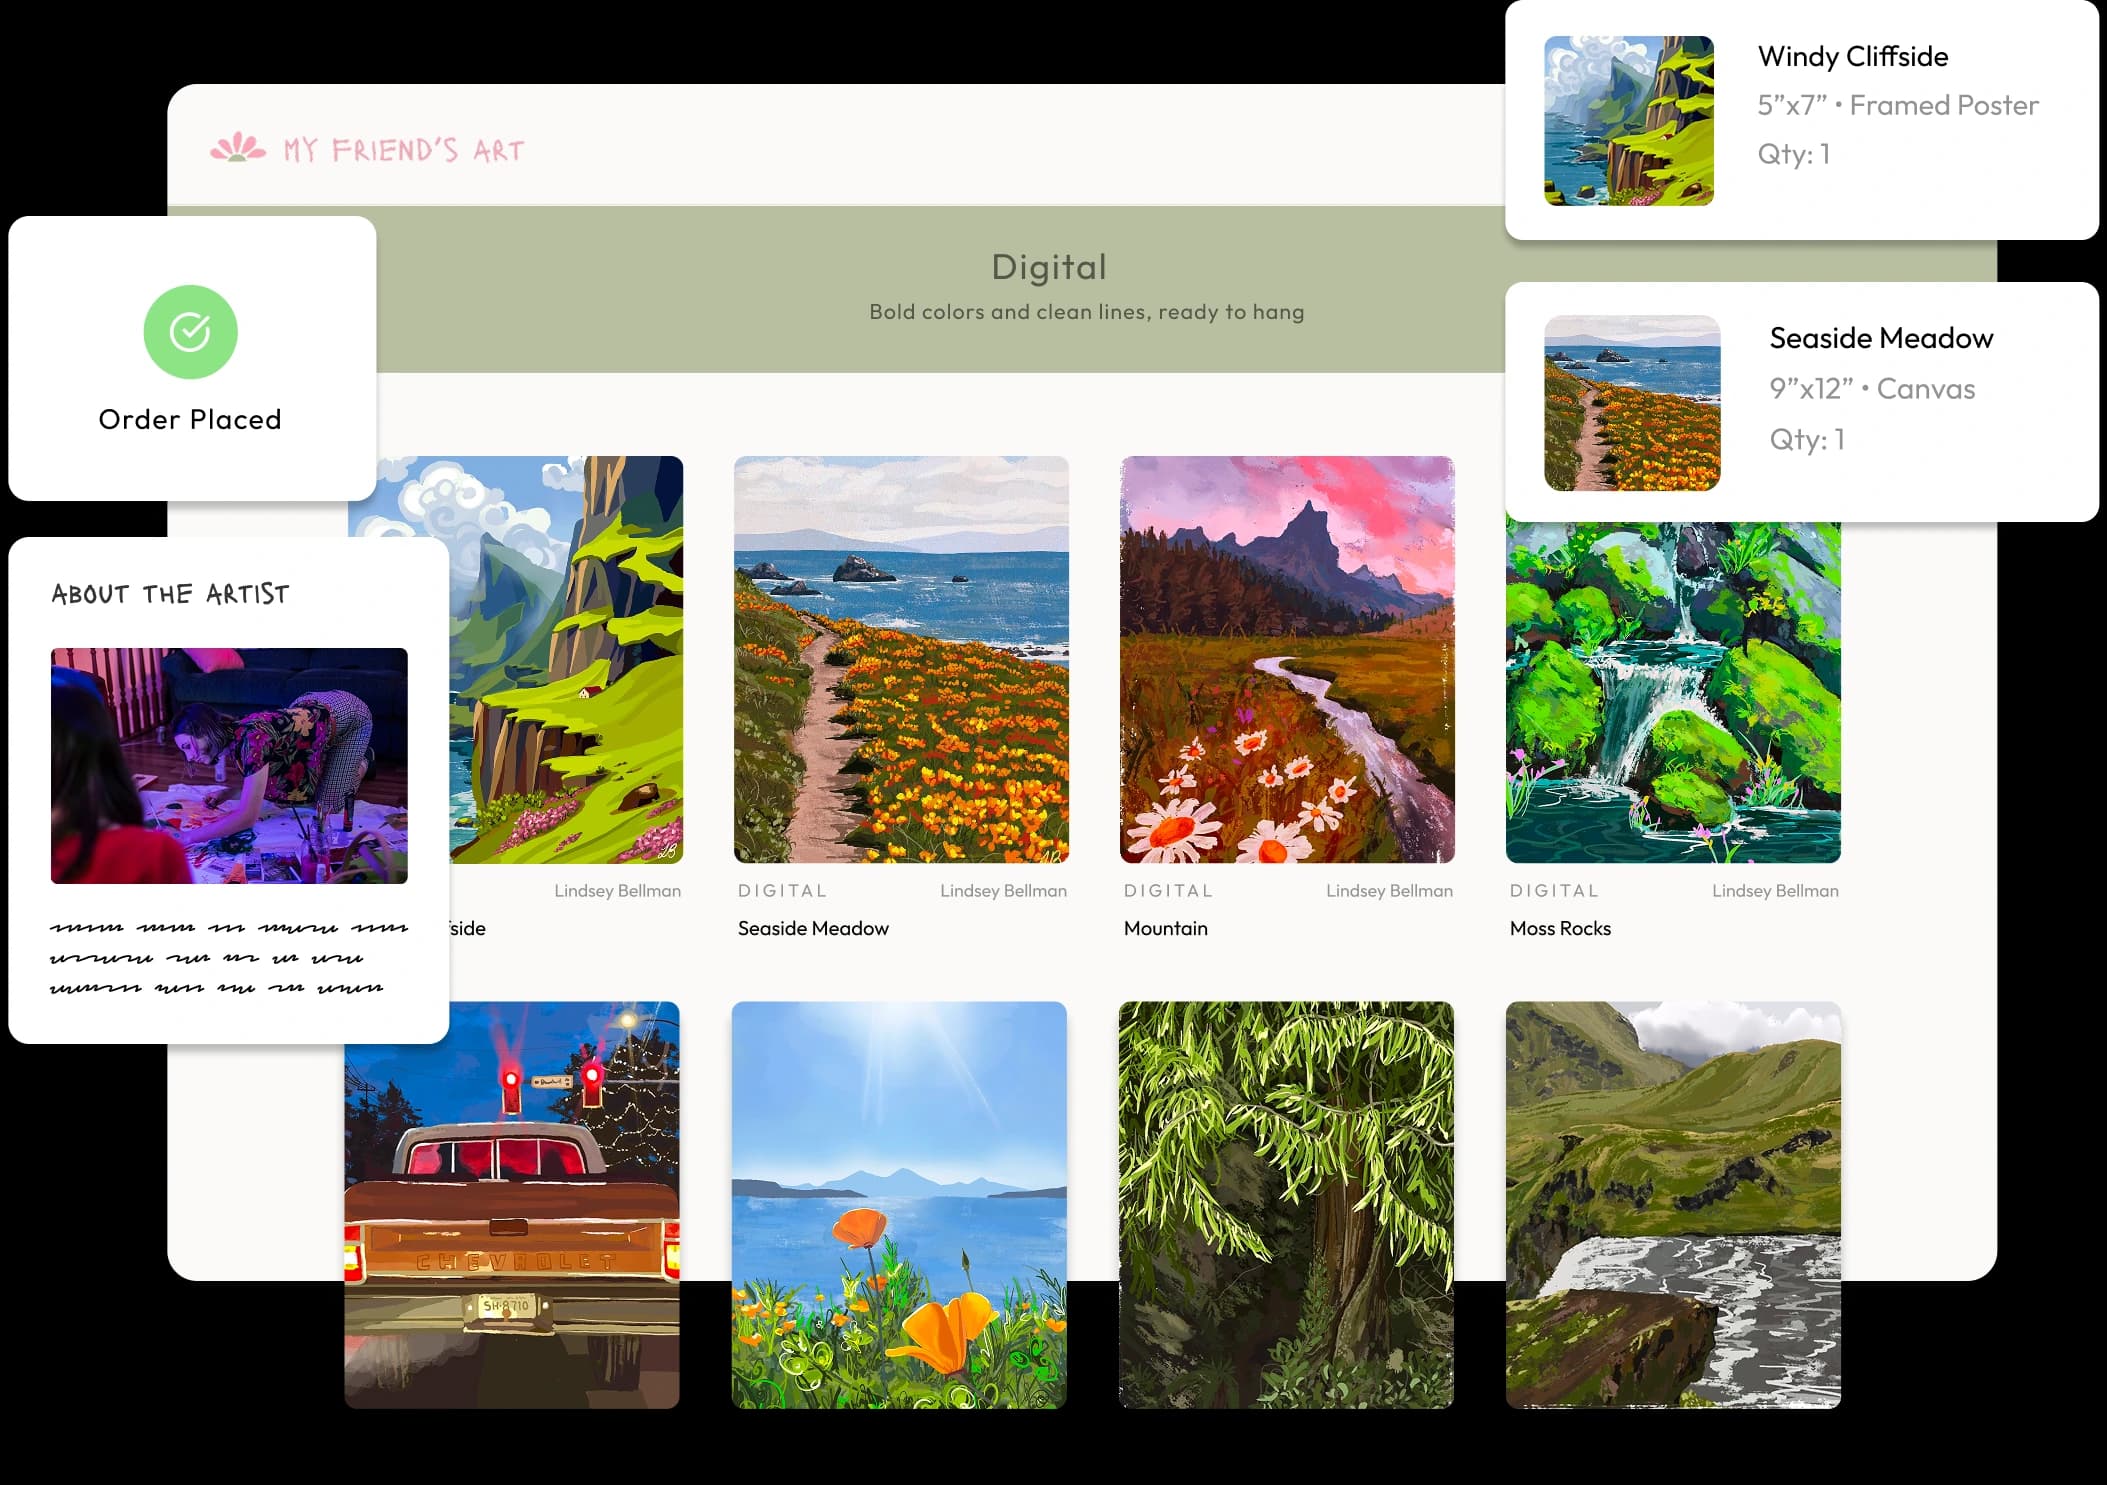Click the pink flower logo icon
Viewport: 2107px width, 1485px height.
(240, 148)
